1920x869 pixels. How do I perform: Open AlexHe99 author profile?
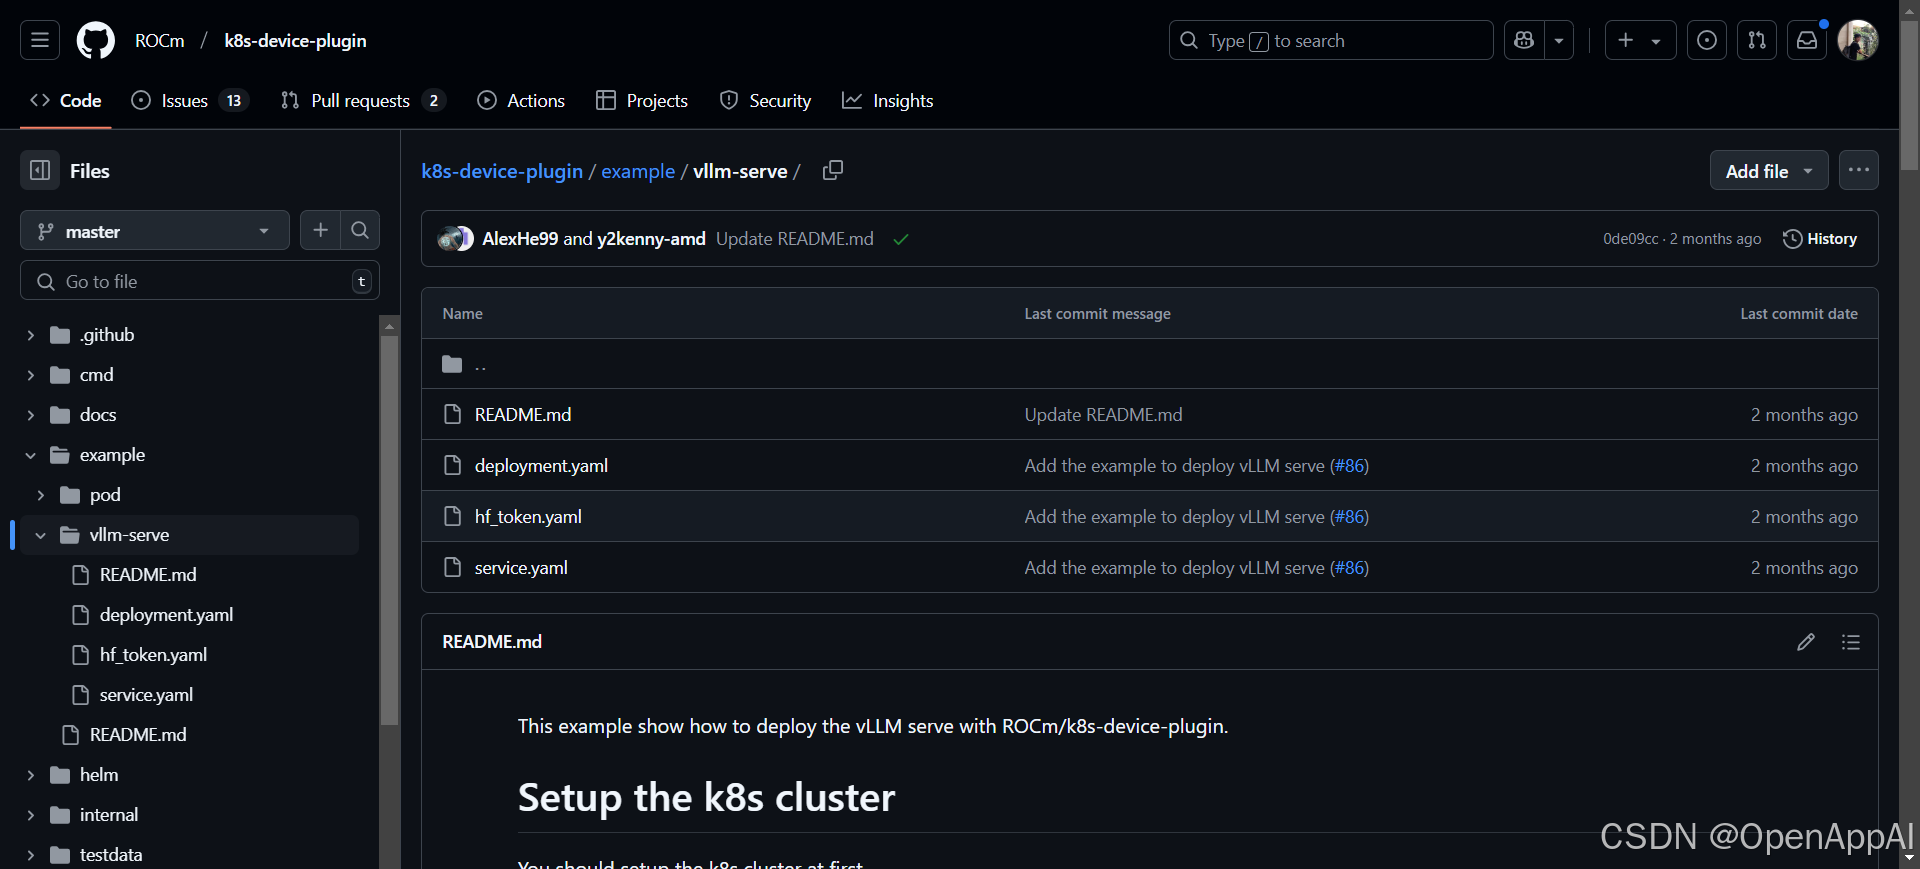tap(520, 238)
